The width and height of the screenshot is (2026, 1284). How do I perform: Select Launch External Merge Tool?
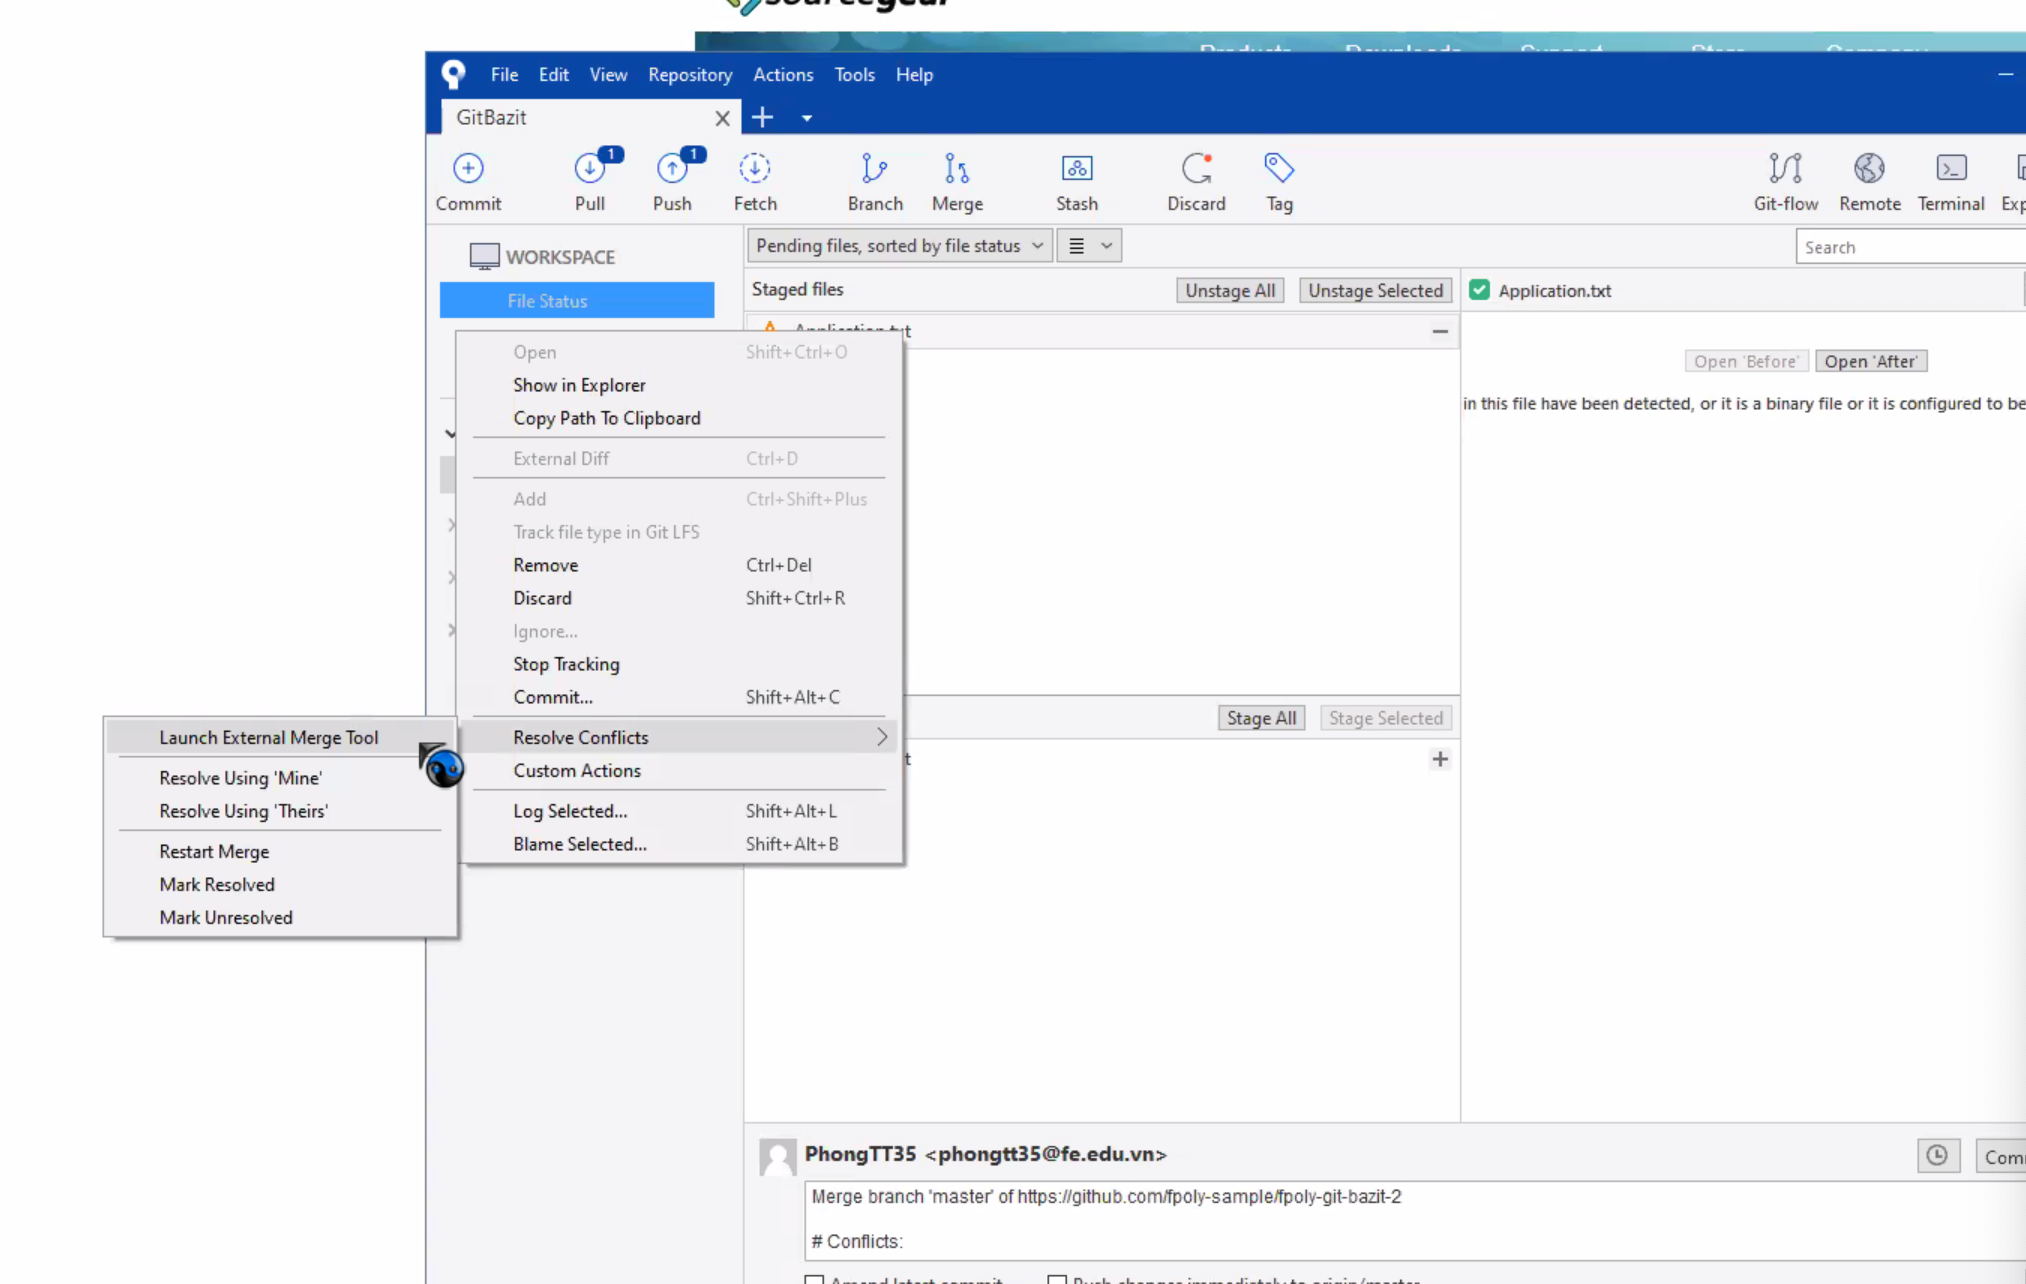280,738
